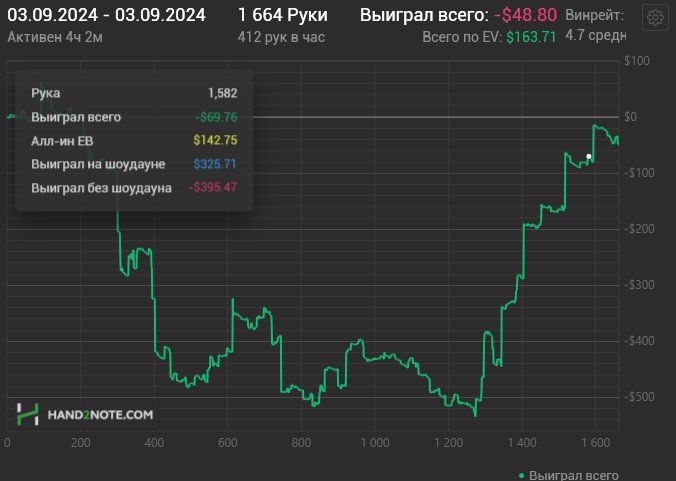
Task: Click the EV total value $163.71
Action: 531,37
